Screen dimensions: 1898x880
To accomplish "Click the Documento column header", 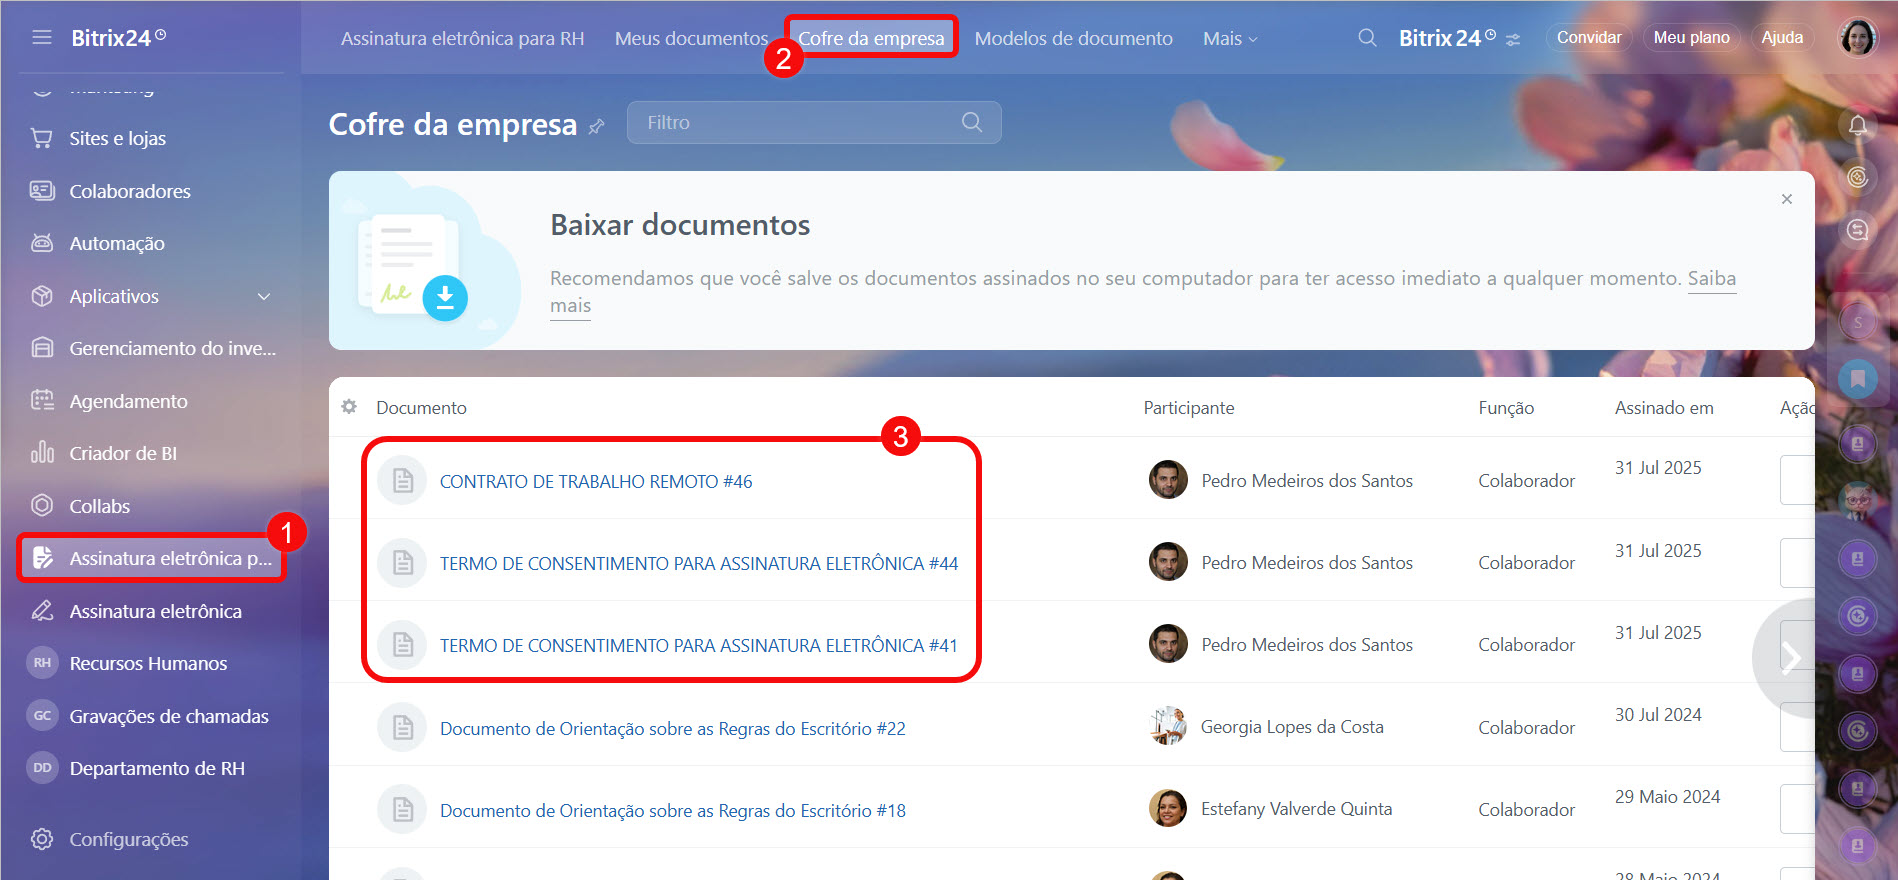I will [421, 408].
